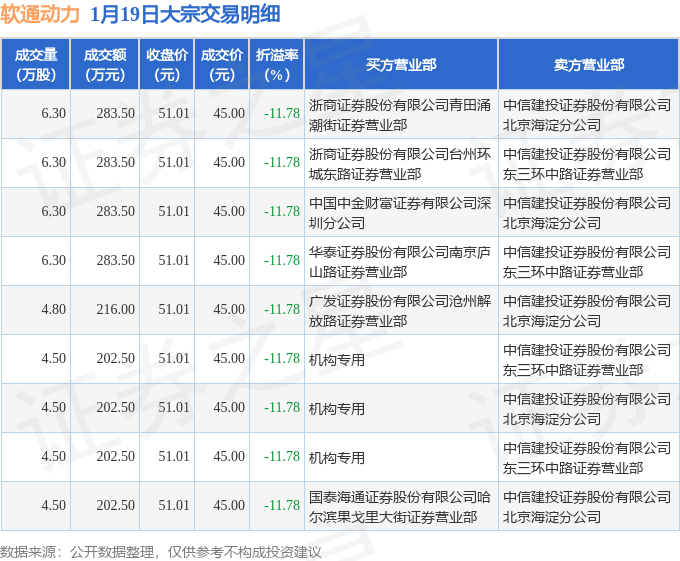Select buyer 广发证券沧州解放路证券营业部

[400, 311]
